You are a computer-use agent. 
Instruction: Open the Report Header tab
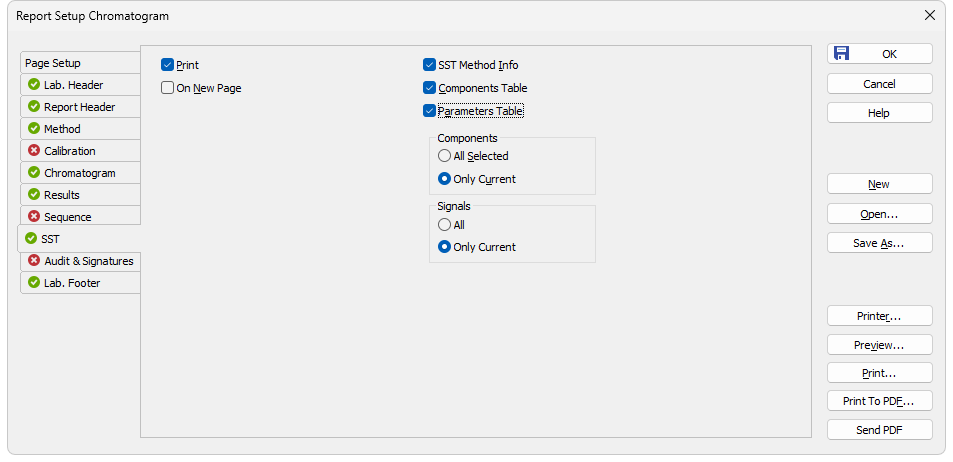(80, 106)
